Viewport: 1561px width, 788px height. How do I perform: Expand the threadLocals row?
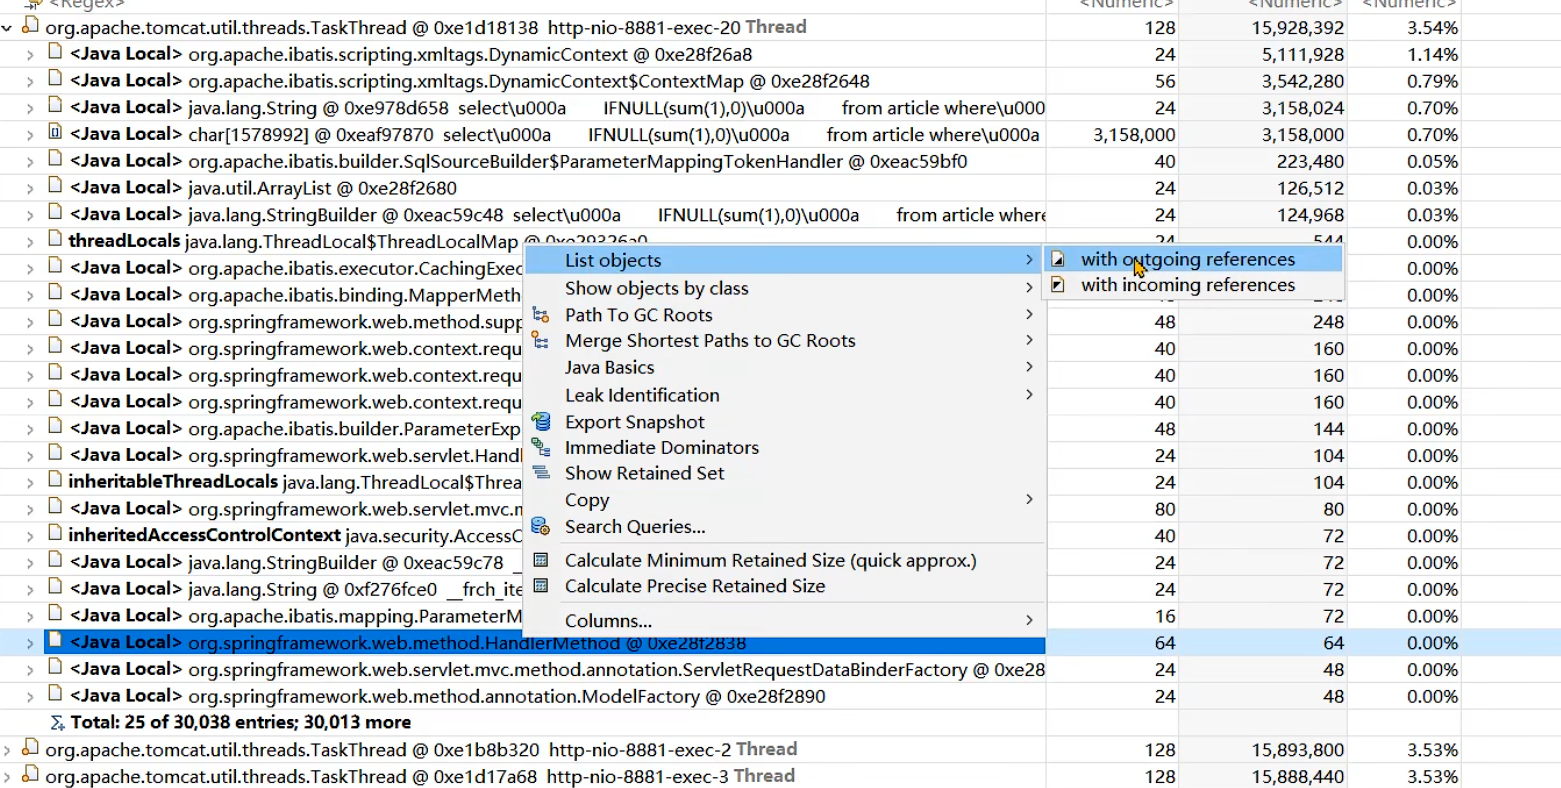click(x=31, y=242)
